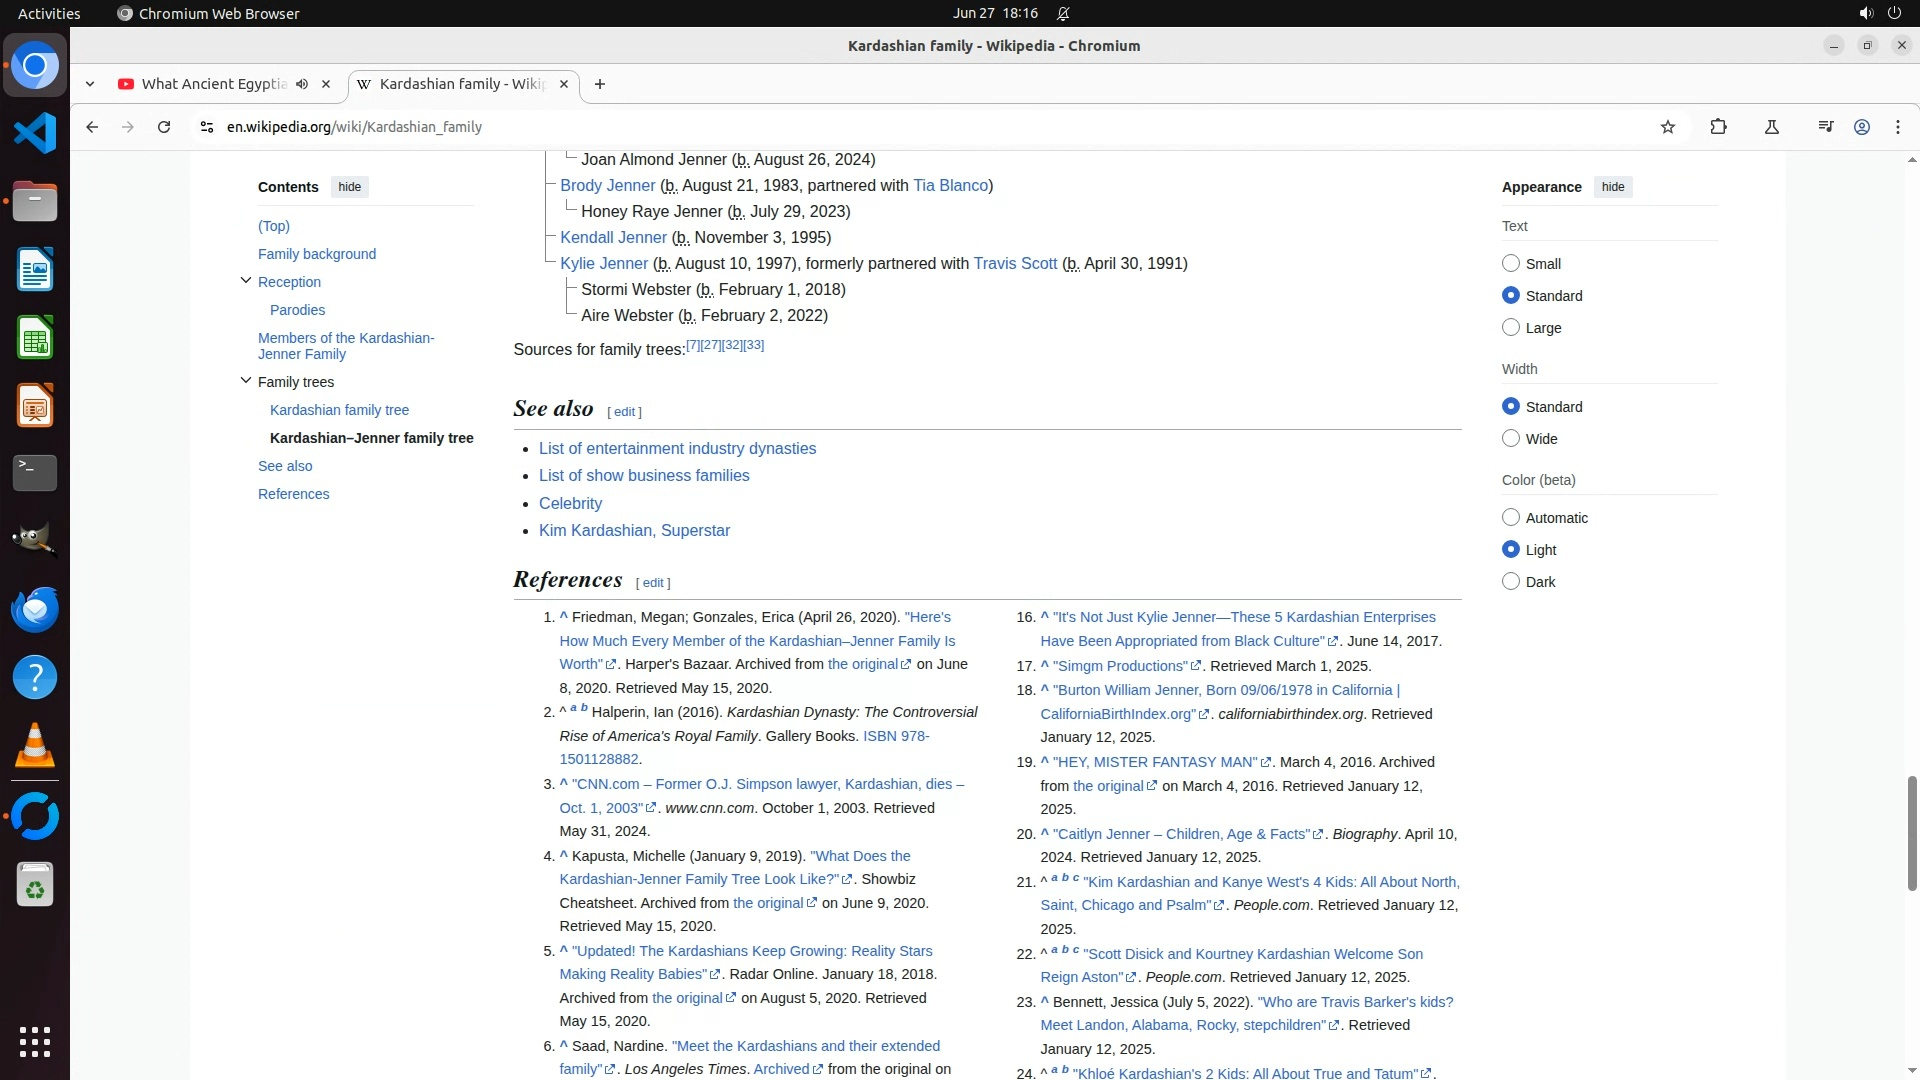Open the Extensions puzzle icon

pos(1718,127)
